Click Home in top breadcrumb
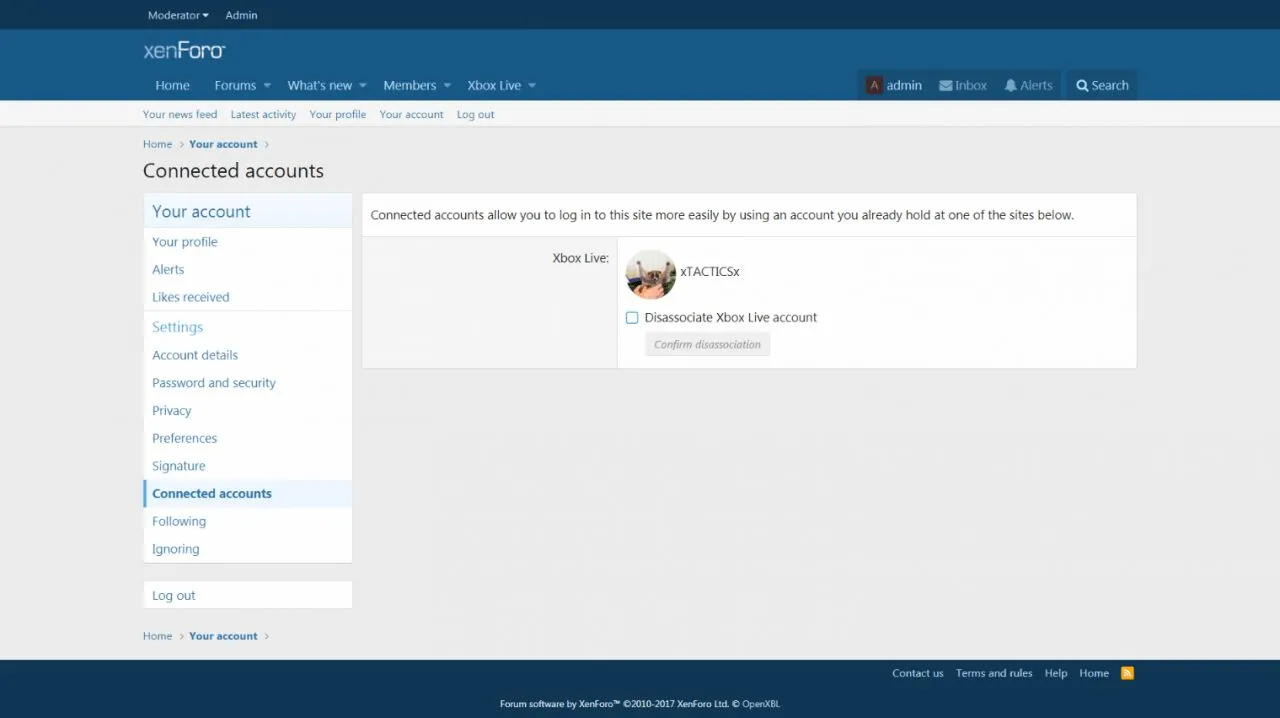1280x718 pixels. pos(157,144)
